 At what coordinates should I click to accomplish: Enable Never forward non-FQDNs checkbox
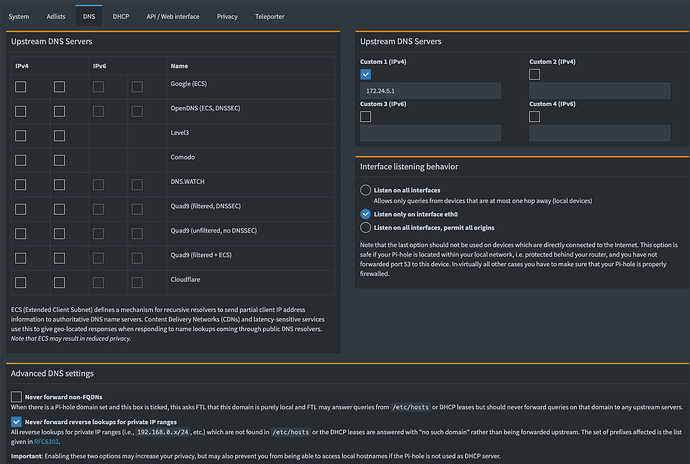16,397
